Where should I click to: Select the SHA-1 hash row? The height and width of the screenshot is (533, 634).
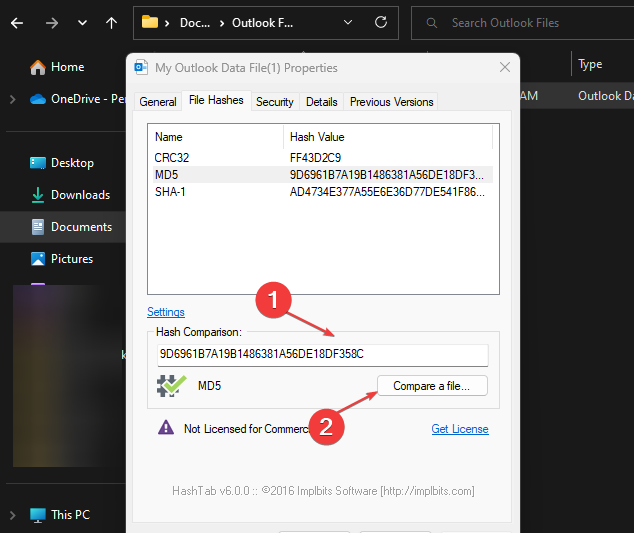click(323, 192)
